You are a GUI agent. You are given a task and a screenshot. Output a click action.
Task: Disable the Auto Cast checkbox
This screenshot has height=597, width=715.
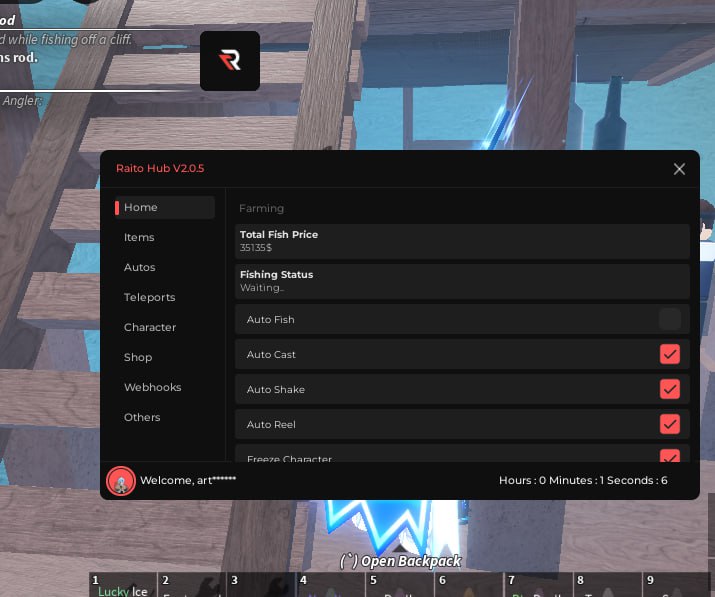(x=669, y=354)
